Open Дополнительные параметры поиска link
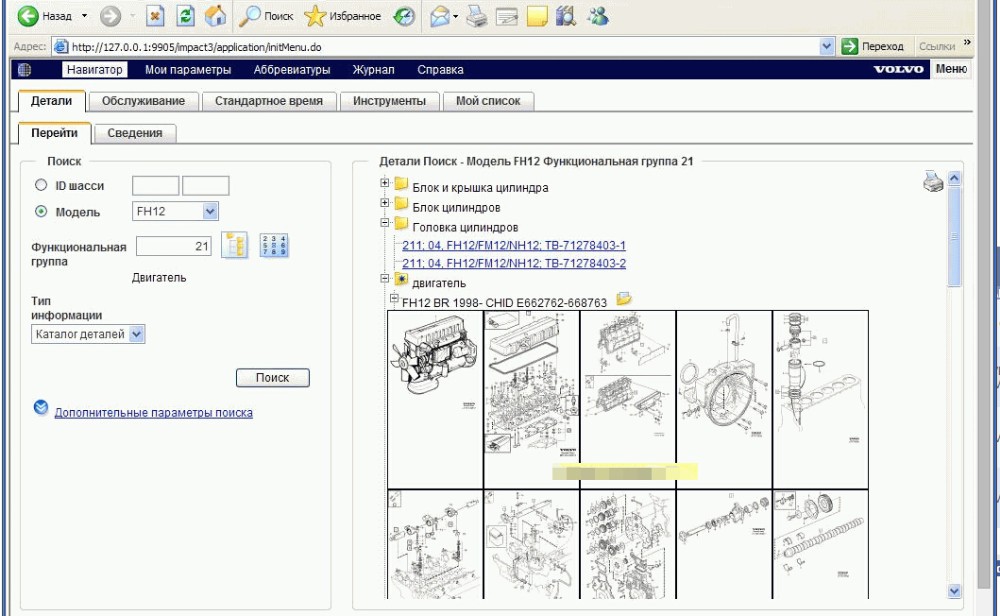This screenshot has height=616, width=1000. pos(153,413)
